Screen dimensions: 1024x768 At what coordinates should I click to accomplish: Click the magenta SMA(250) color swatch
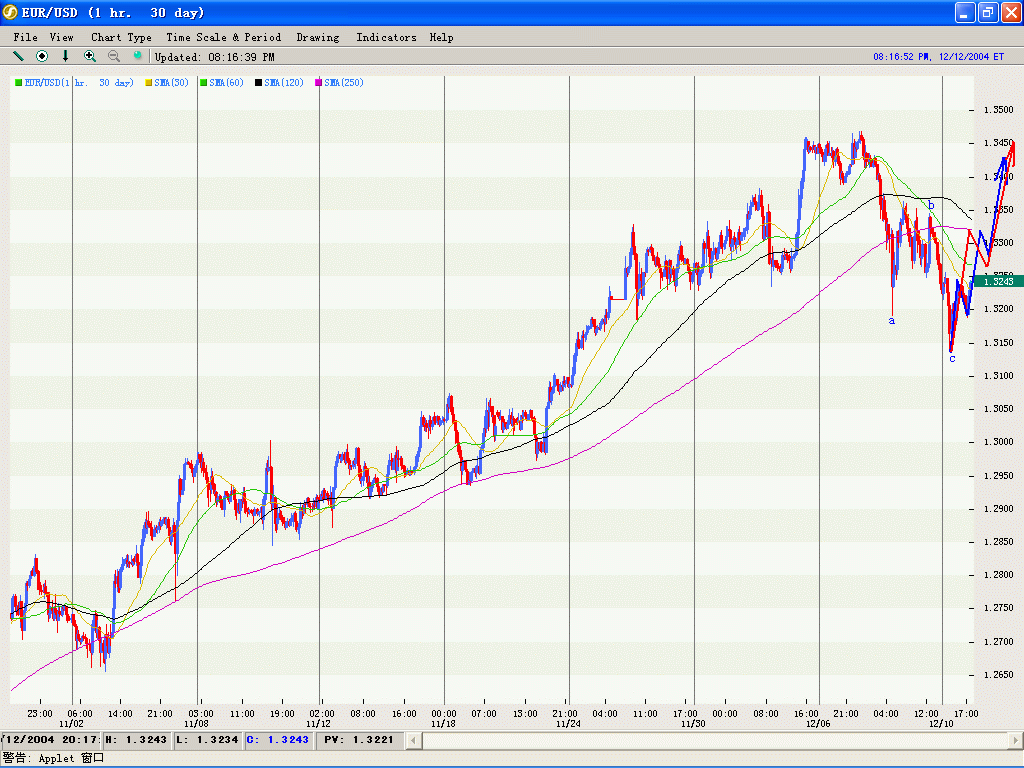[319, 83]
